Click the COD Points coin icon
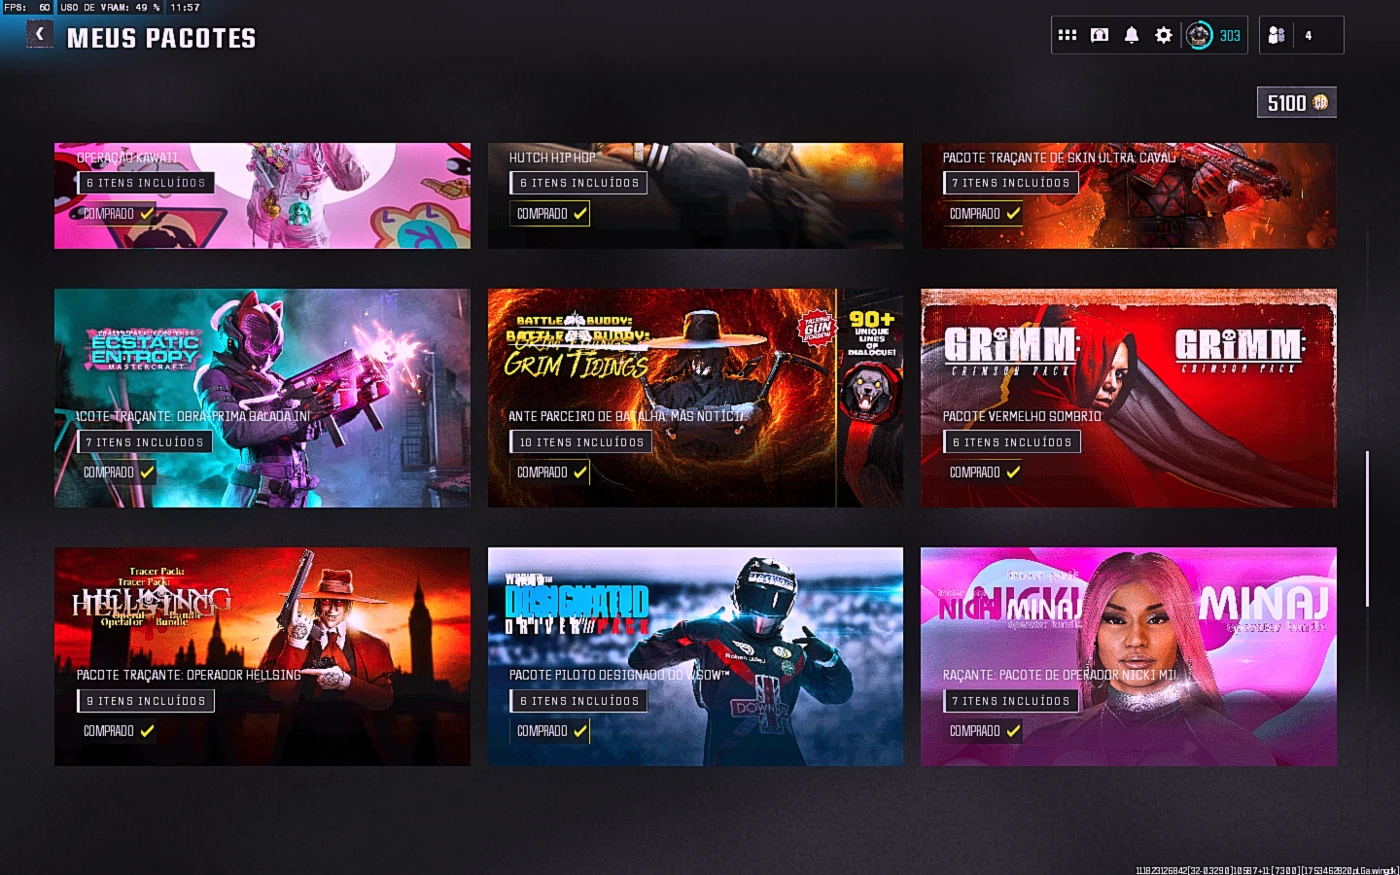Viewport: 1400px width, 875px height. pos(1320,102)
